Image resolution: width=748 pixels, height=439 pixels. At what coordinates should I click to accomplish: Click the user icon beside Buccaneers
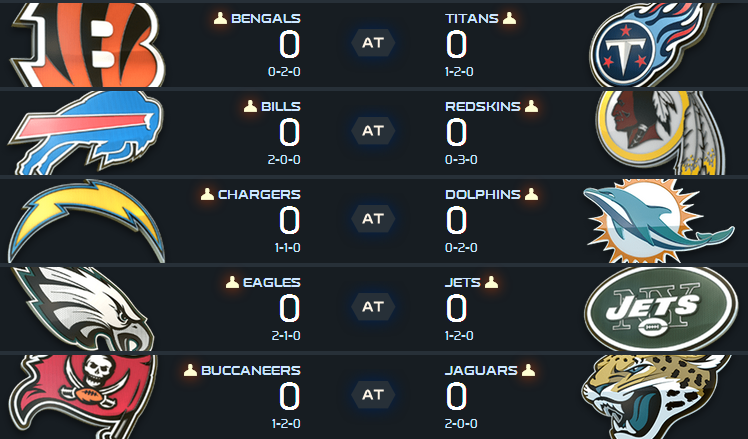point(190,370)
